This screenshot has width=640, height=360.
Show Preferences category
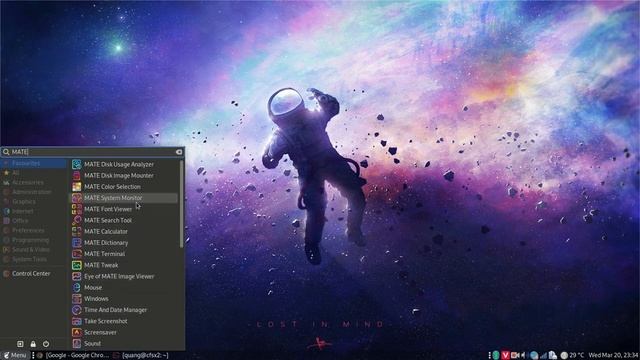tap(33, 231)
